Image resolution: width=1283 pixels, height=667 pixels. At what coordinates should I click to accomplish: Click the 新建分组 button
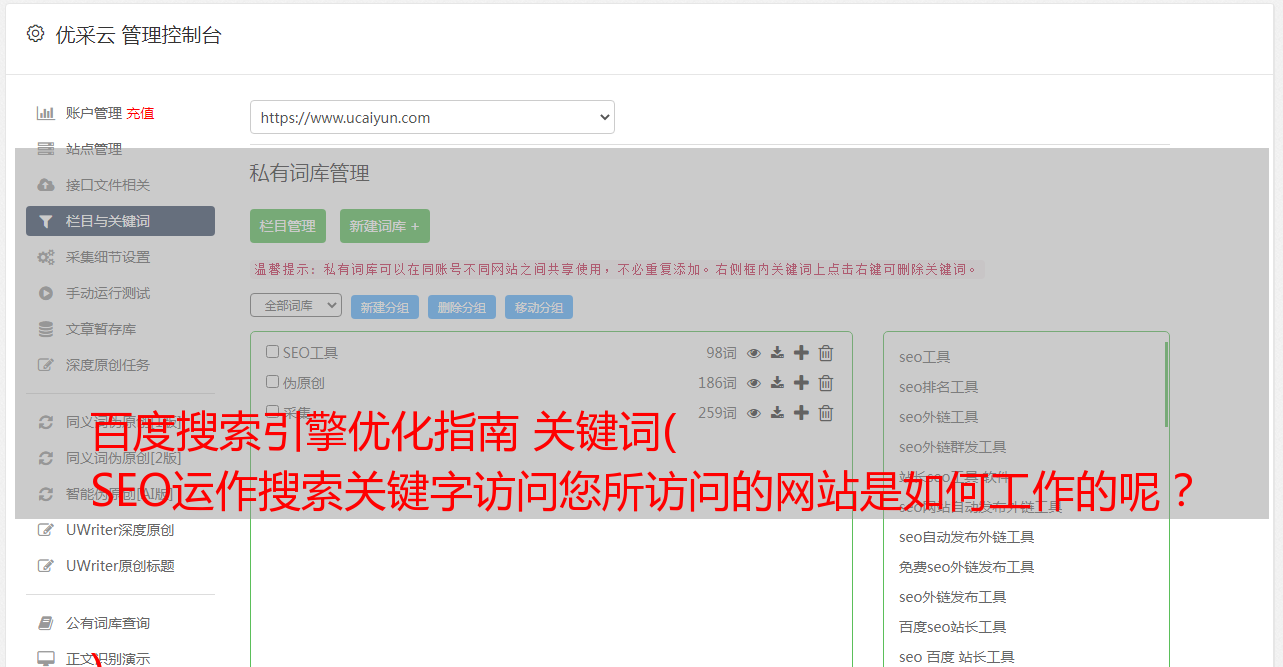(x=385, y=307)
